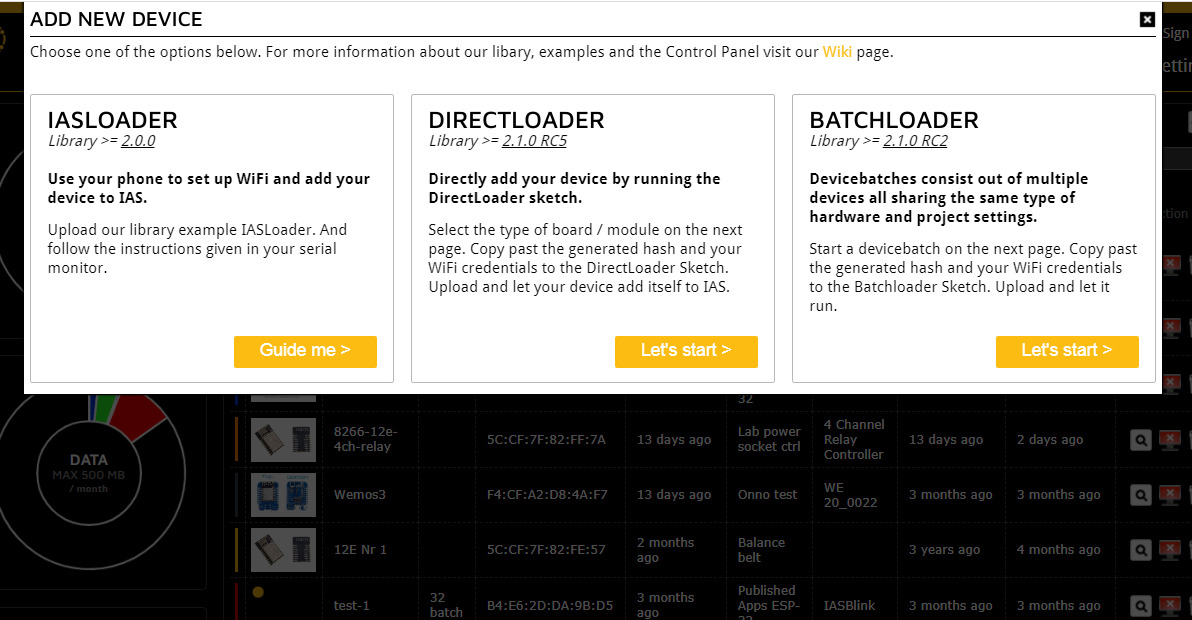Screen dimensions: 1192x620
Task: Click the "Balance belt" project cell
Action: (761, 549)
